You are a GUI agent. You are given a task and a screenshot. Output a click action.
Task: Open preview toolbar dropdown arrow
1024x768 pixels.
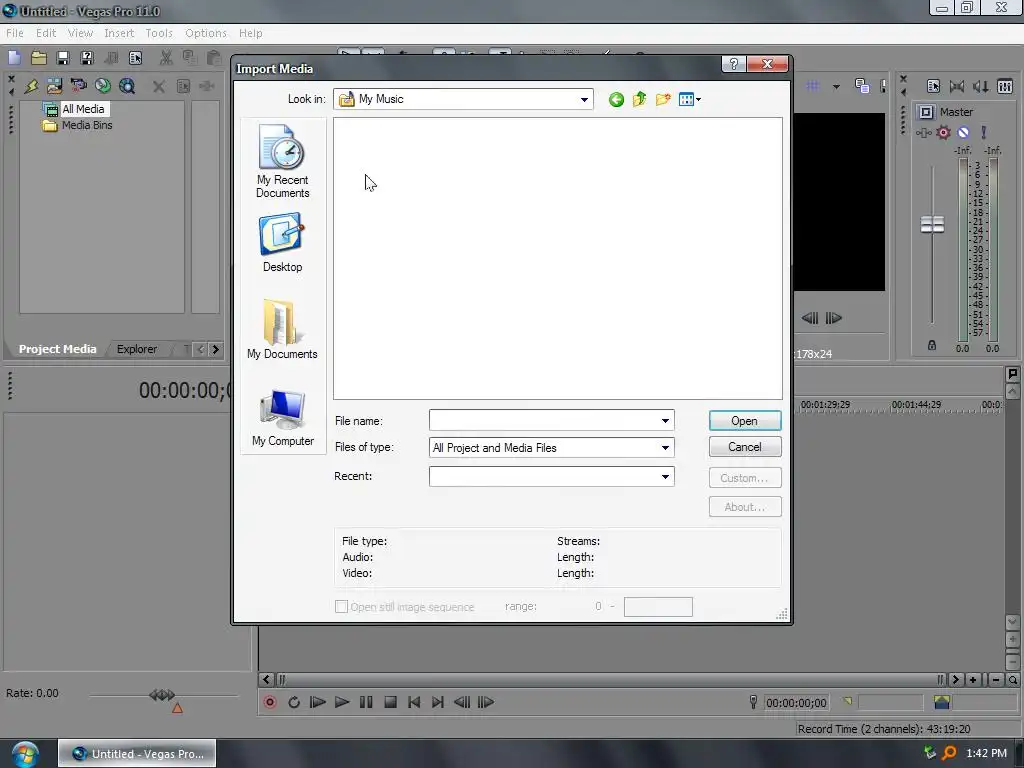point(836,86)
